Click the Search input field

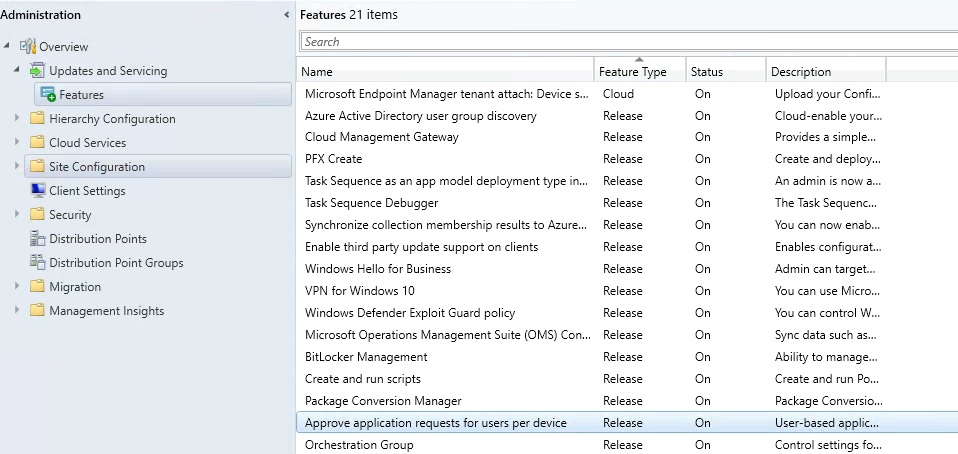[x=628, y=42]
